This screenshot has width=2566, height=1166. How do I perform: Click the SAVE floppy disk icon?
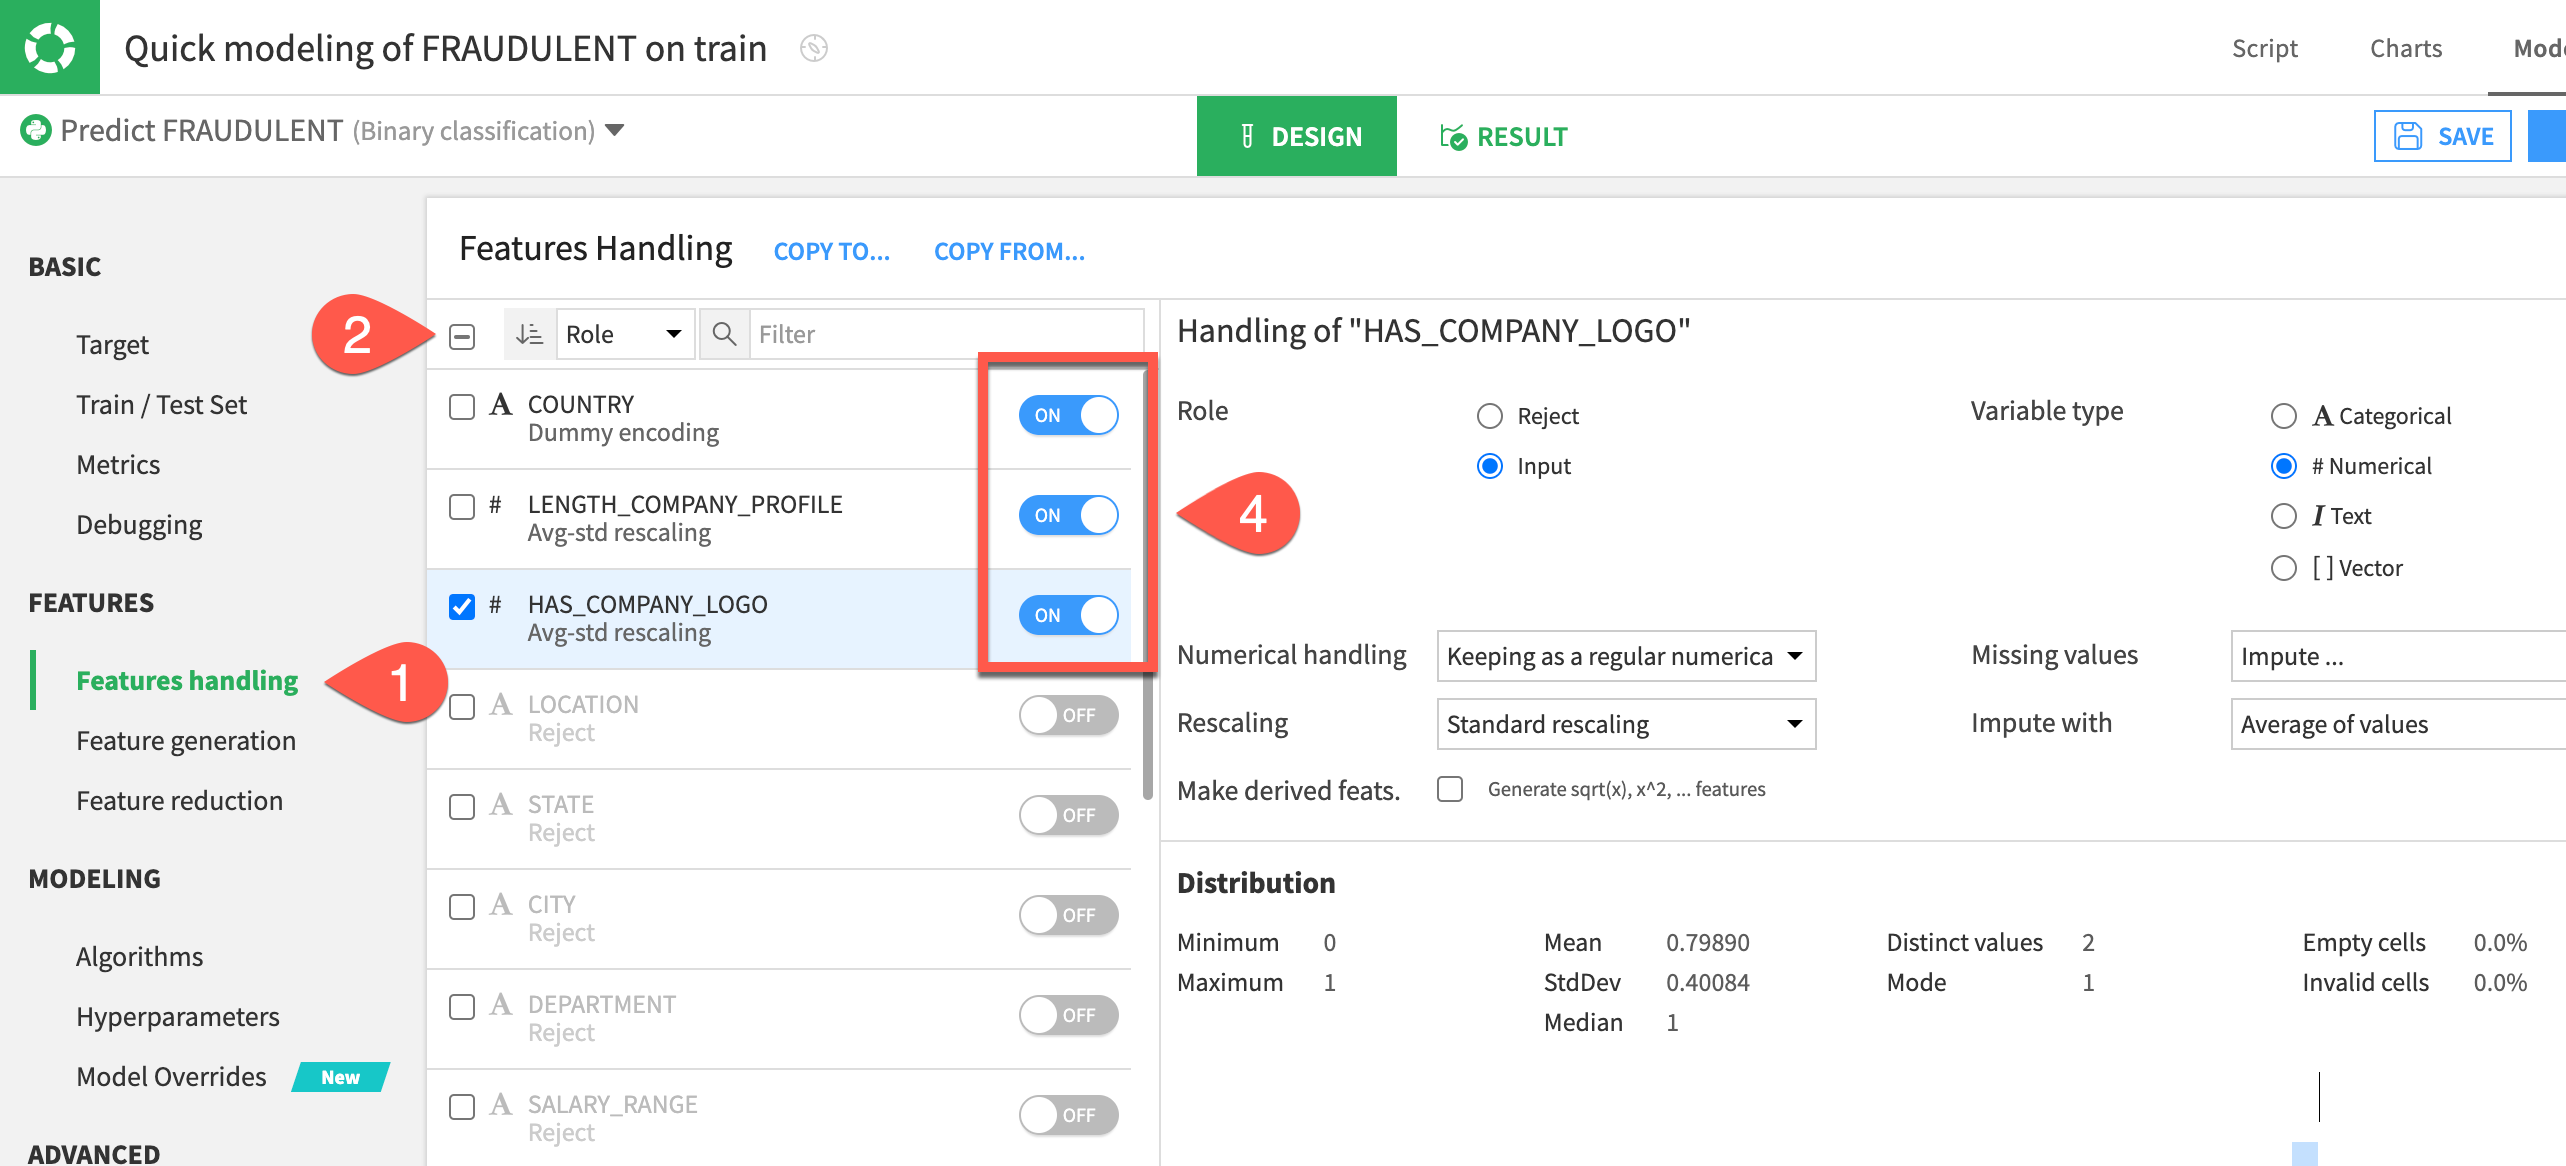click(2408, 136)
